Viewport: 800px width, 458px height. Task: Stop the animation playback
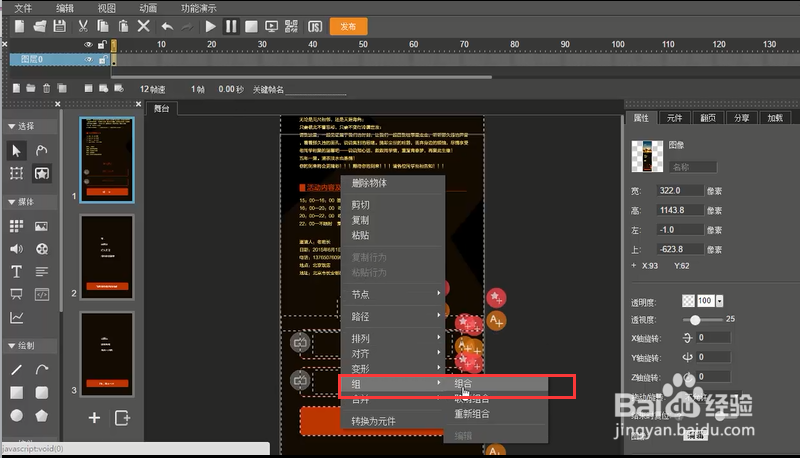coord(251,27)
